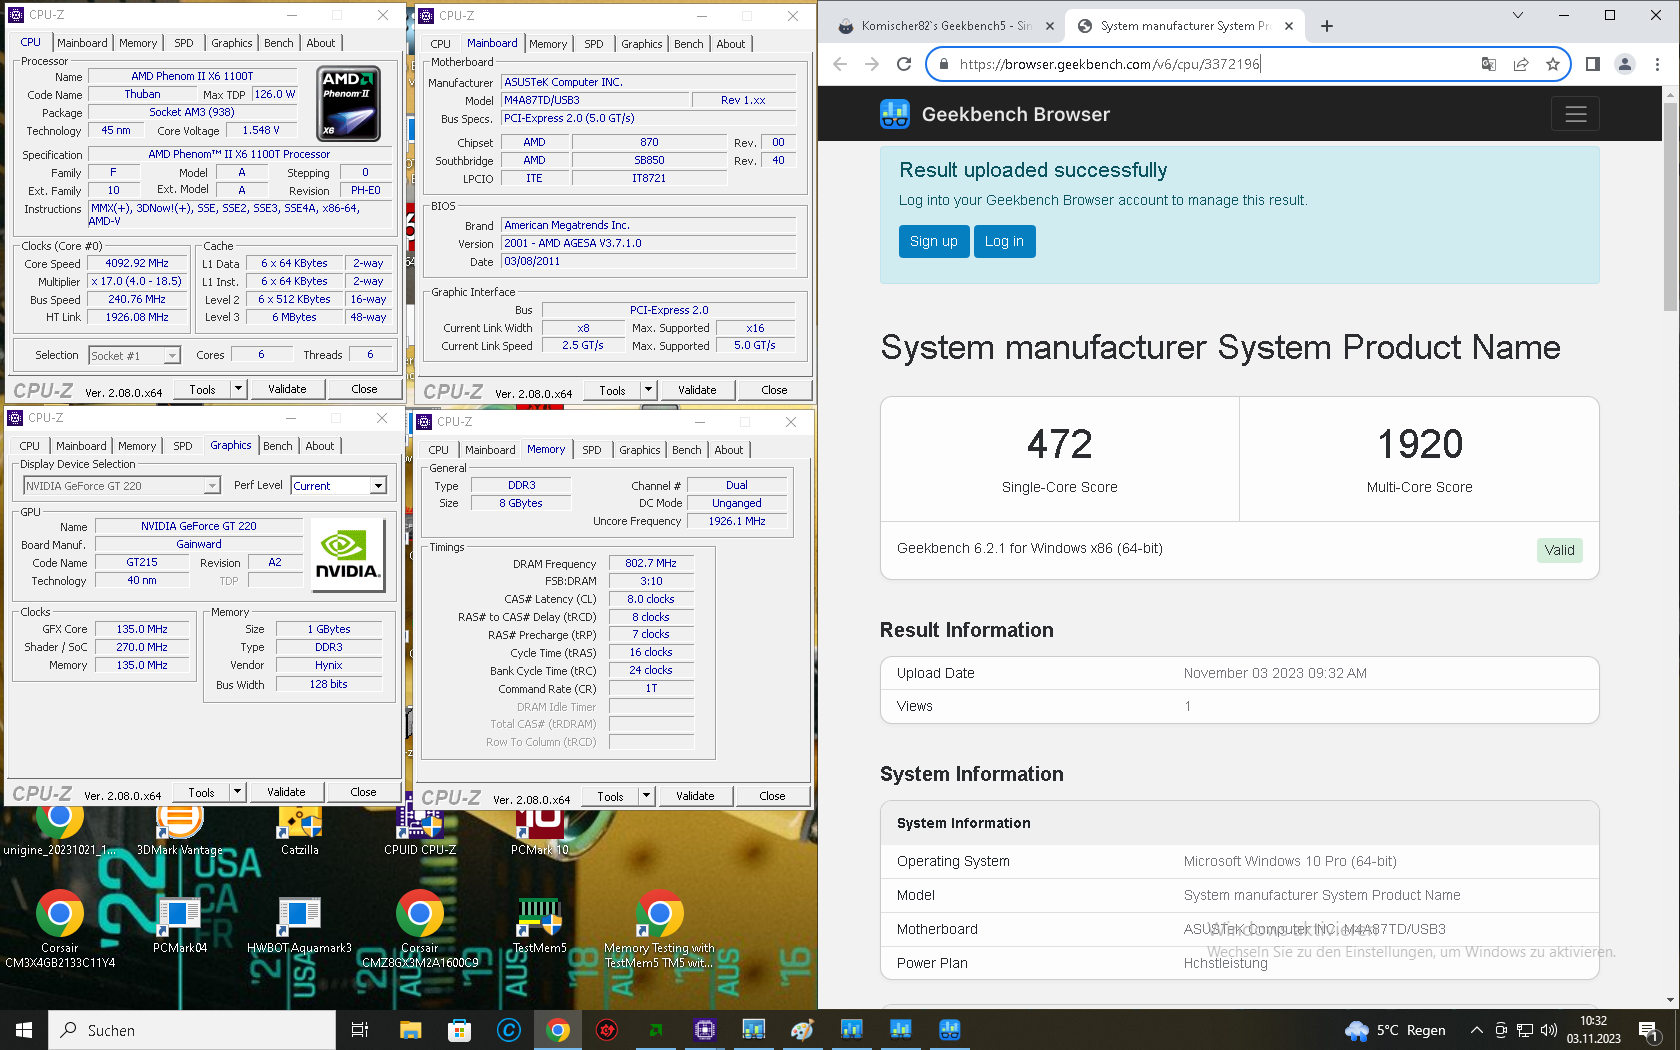1680x1050 pixels.
Task: Open Task View in the taskbar
Action: click(x=360, y=1030)
